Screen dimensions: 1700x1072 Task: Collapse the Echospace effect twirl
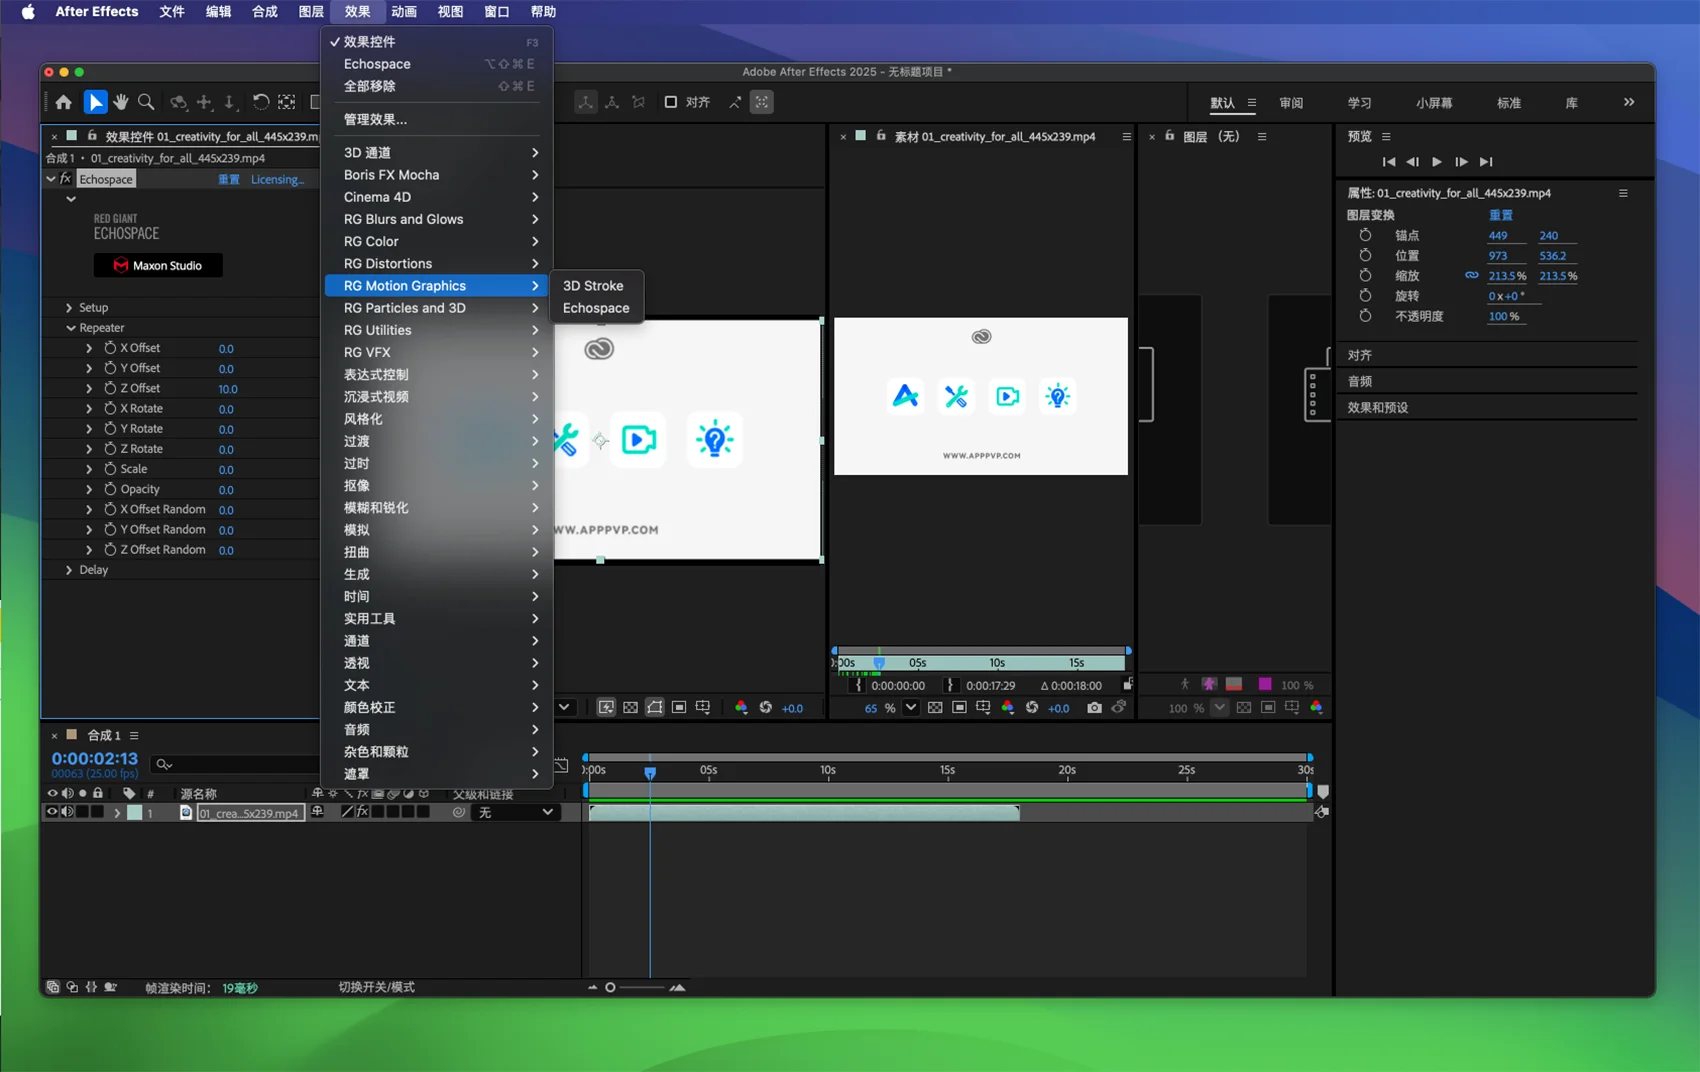(50, 179)
